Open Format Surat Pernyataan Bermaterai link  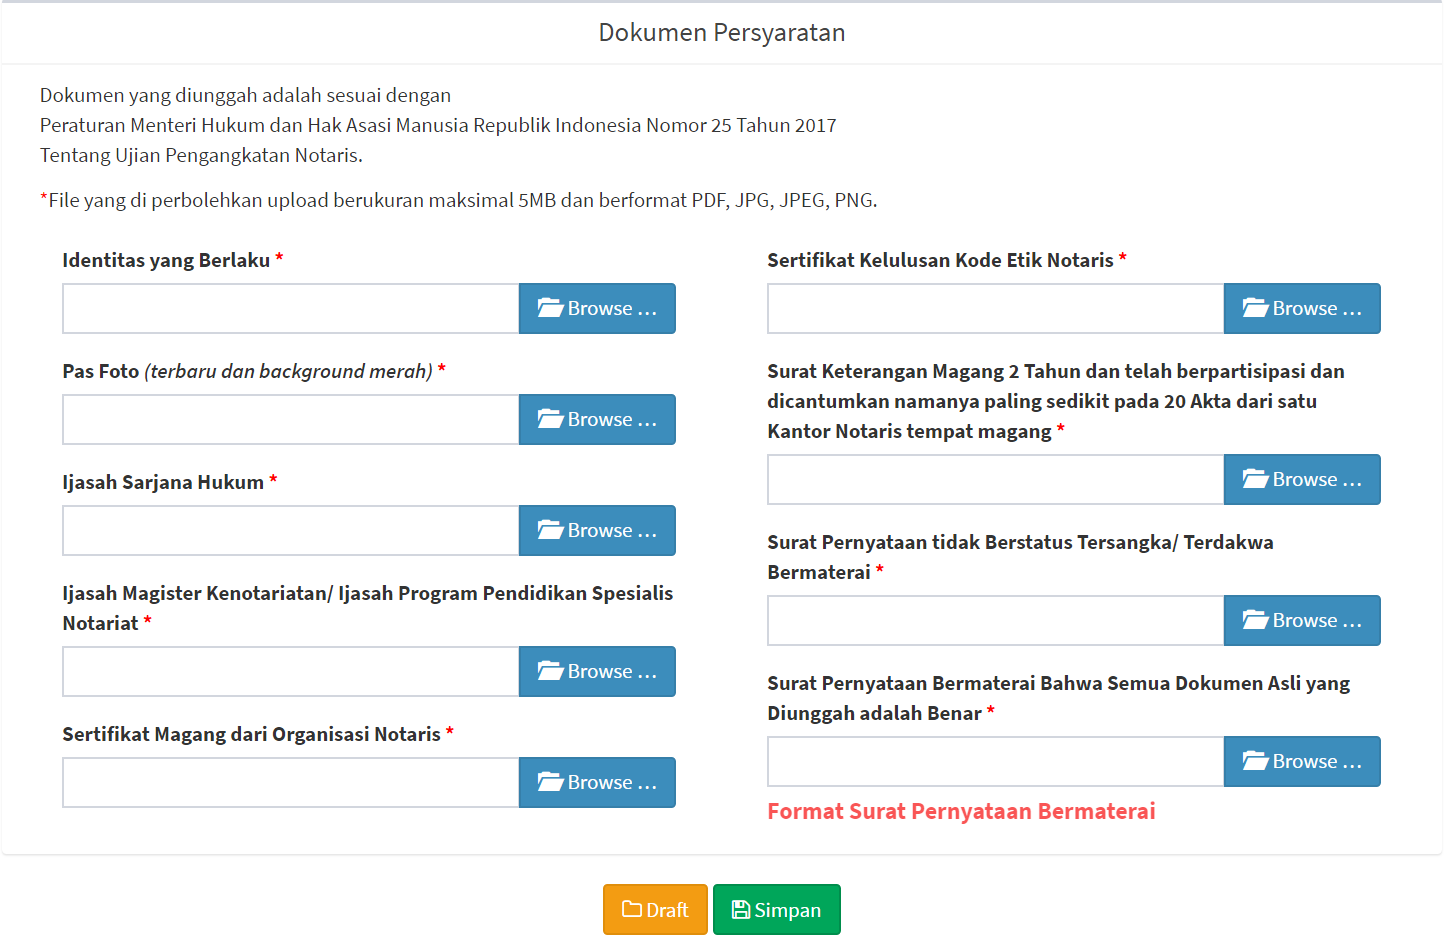coord(961,811)
